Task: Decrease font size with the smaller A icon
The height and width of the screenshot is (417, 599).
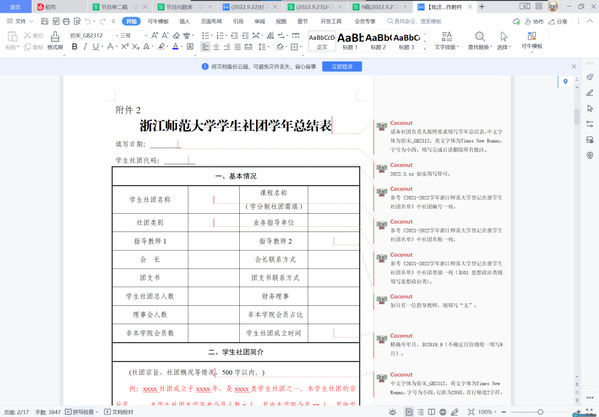Action: [165, 36]
